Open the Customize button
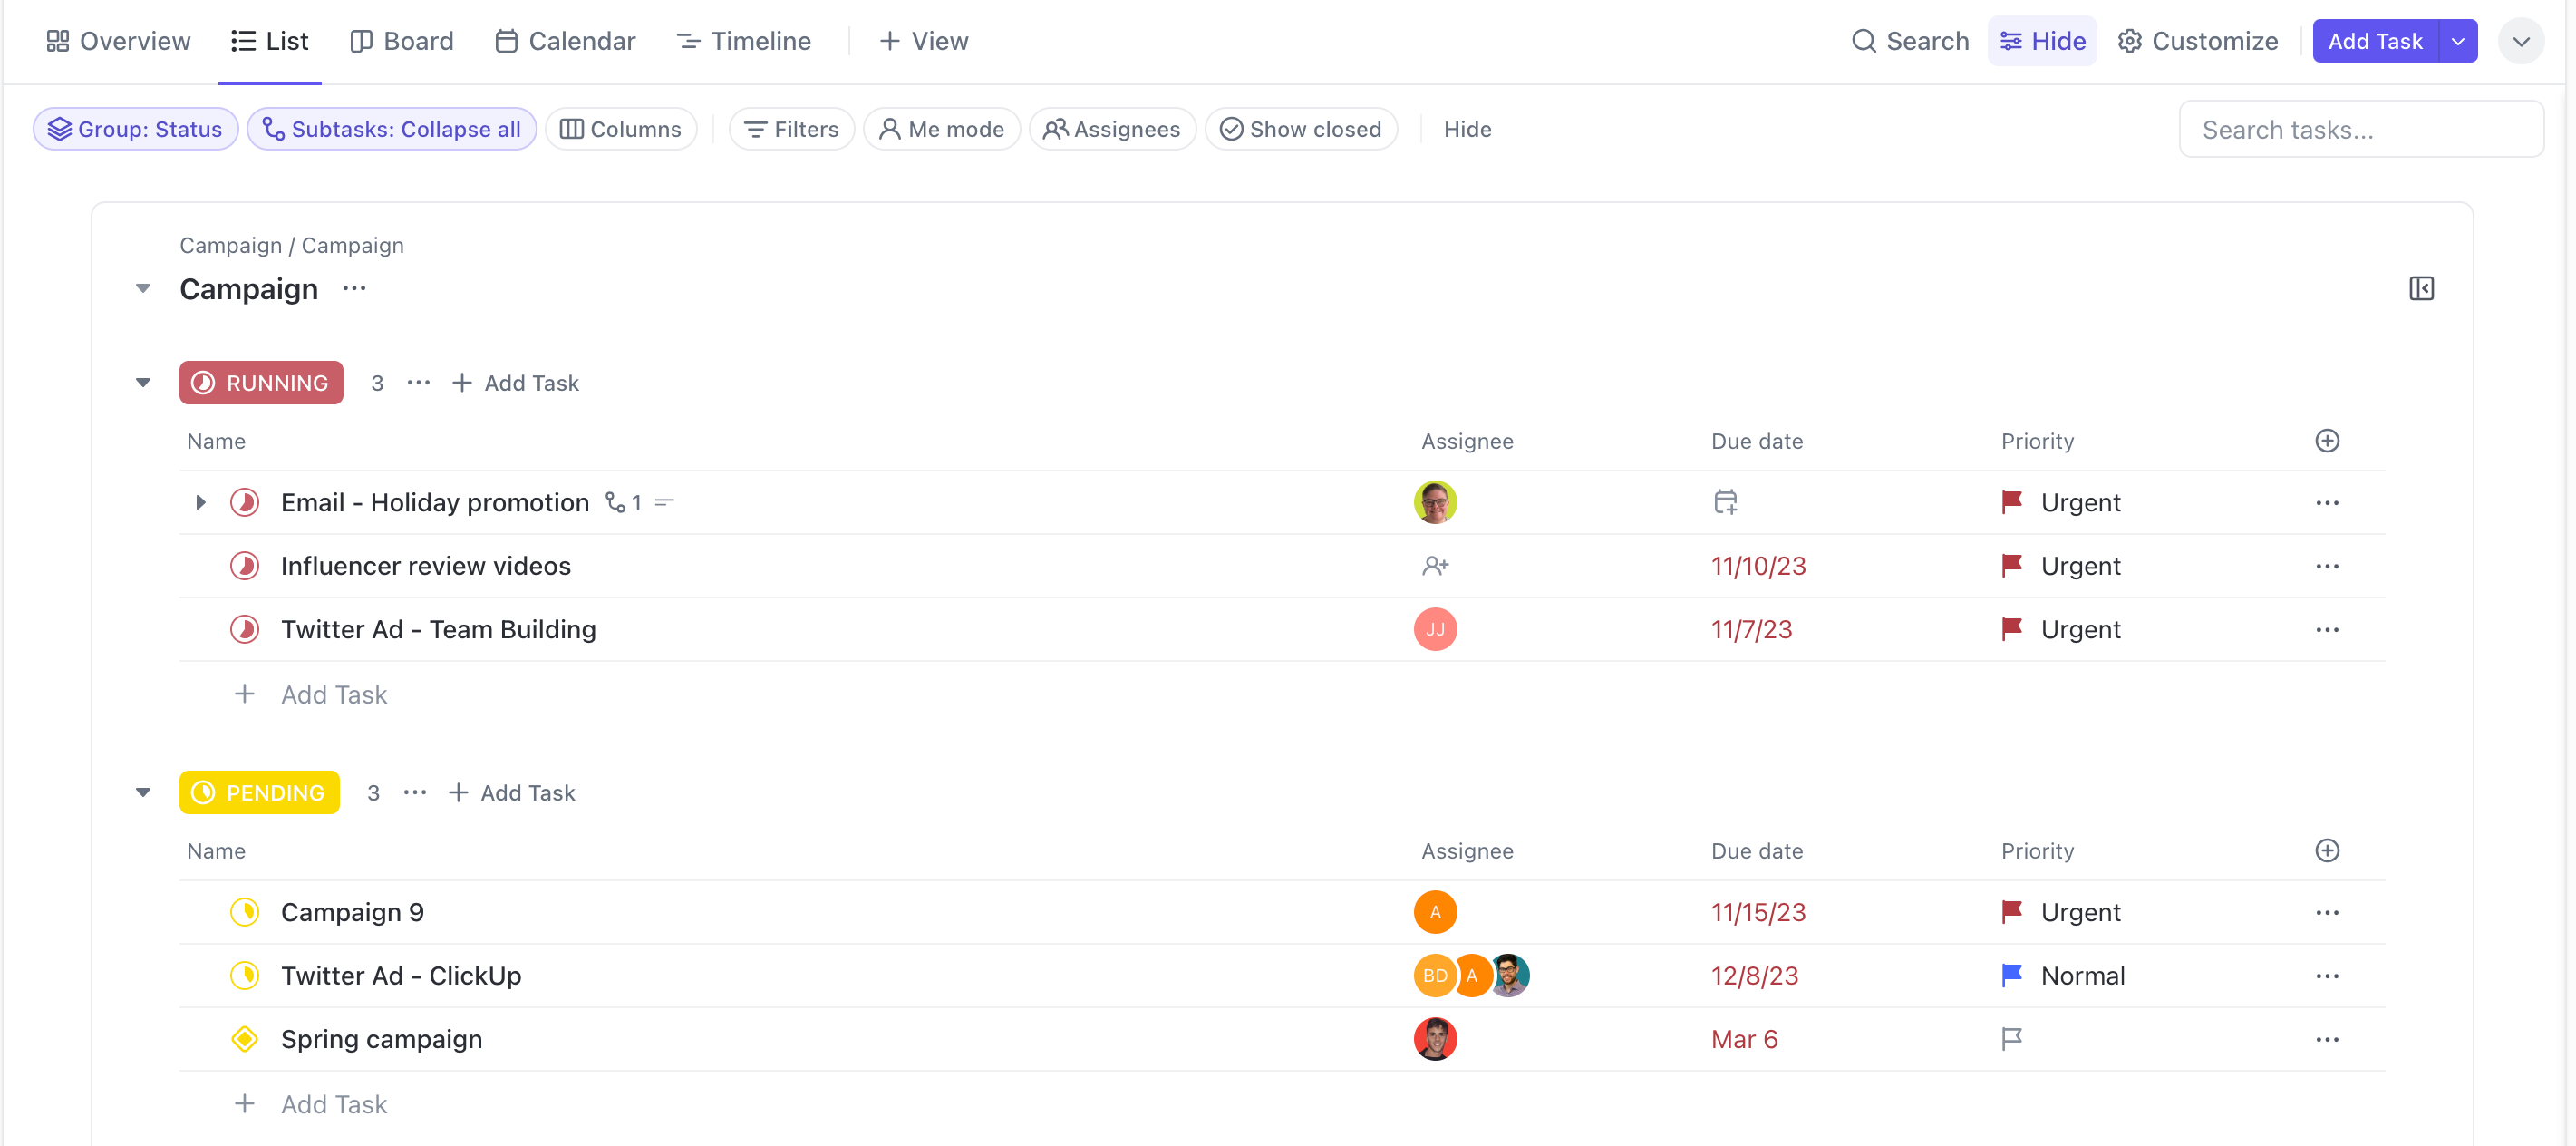Screen dimensions: 2576x1146 (x=2197, y=41)
